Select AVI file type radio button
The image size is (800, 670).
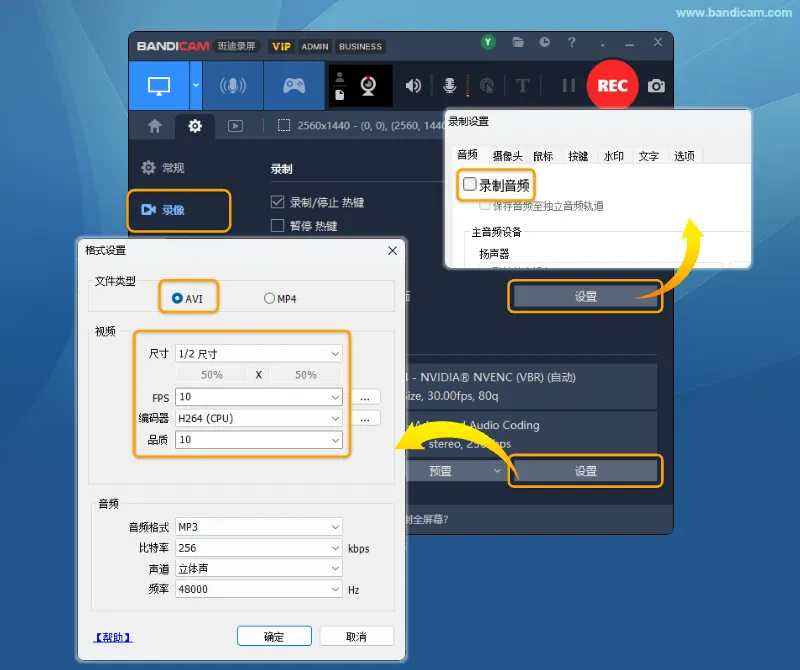coord(177,298)
